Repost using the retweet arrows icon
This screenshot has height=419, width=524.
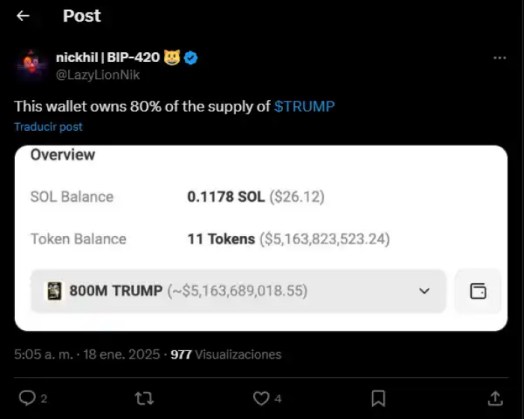tap(144, 398)
